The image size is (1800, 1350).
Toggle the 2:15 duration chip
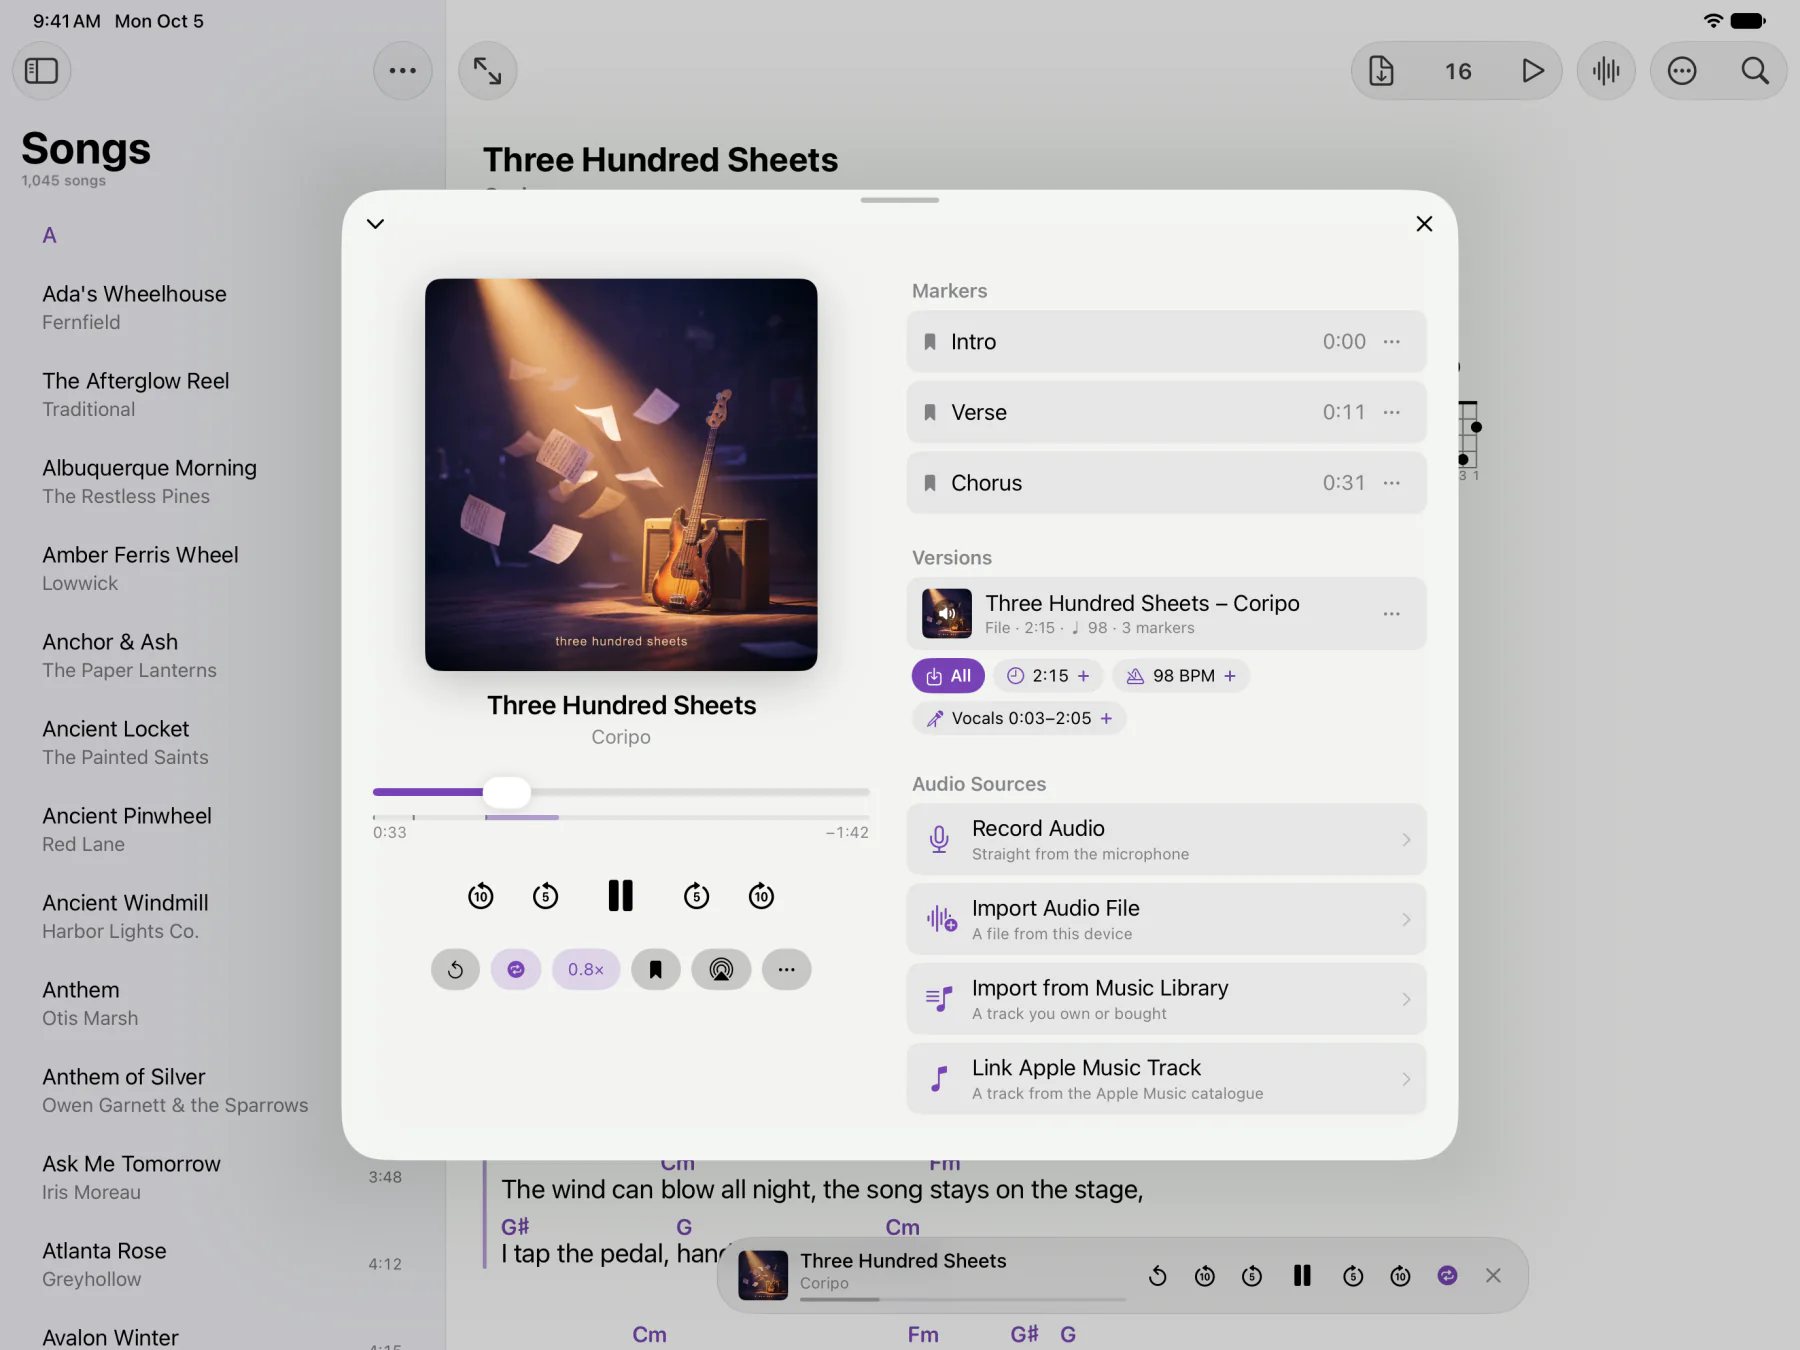coord(1048,676)
